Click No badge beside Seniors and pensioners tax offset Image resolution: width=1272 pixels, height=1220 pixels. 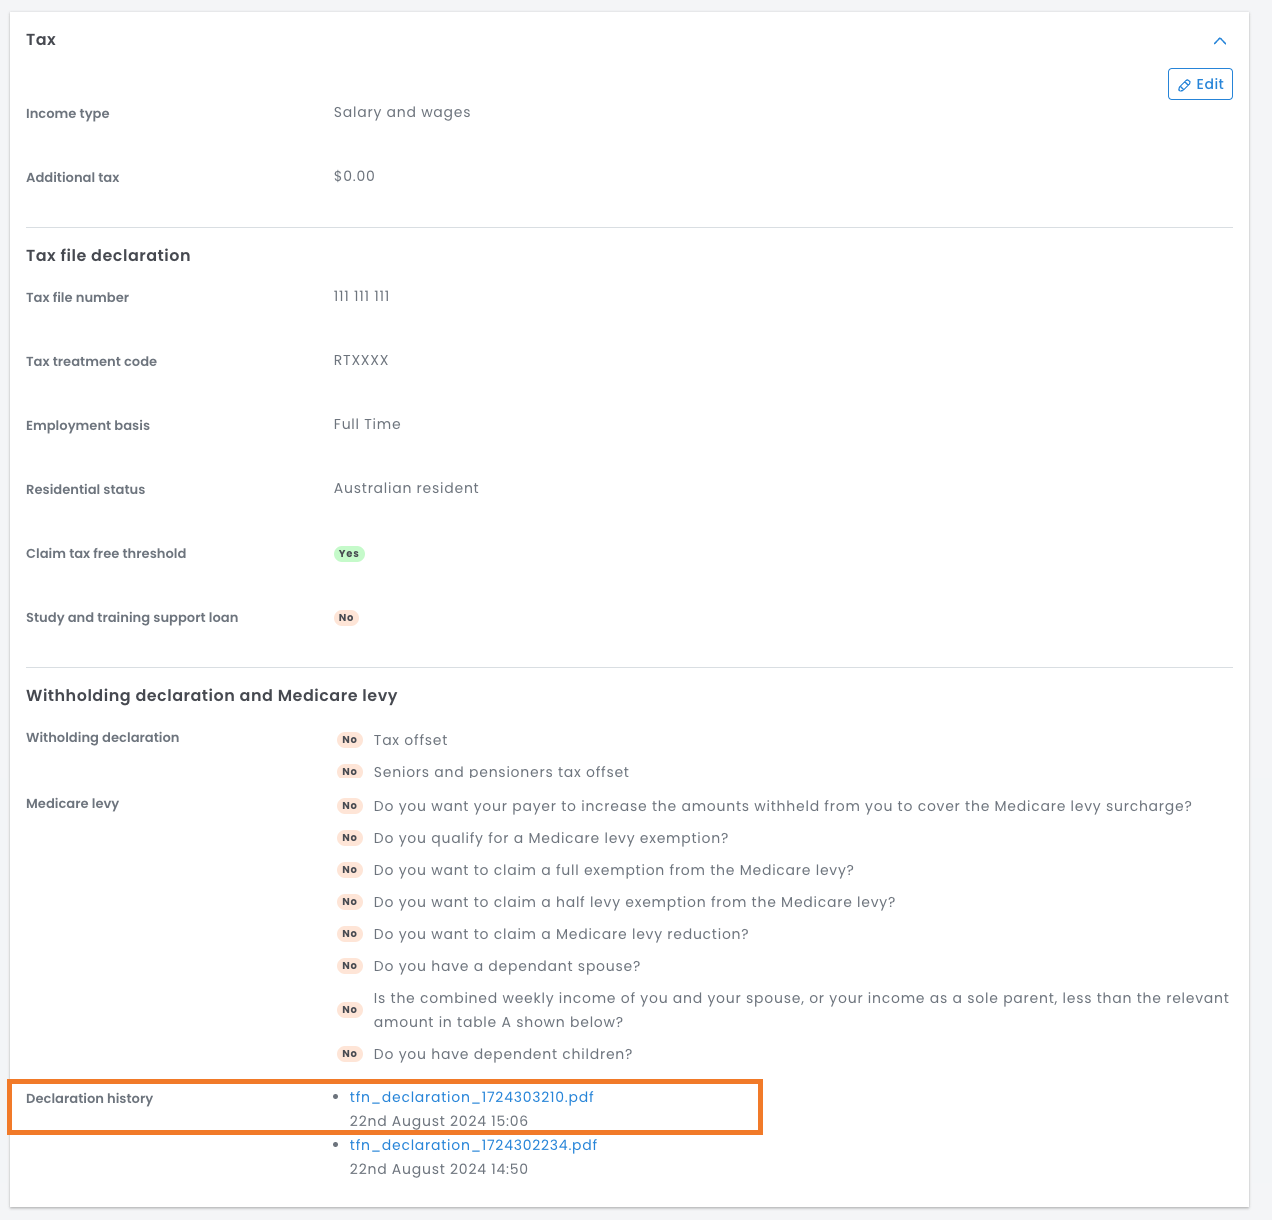click(349, 772)
